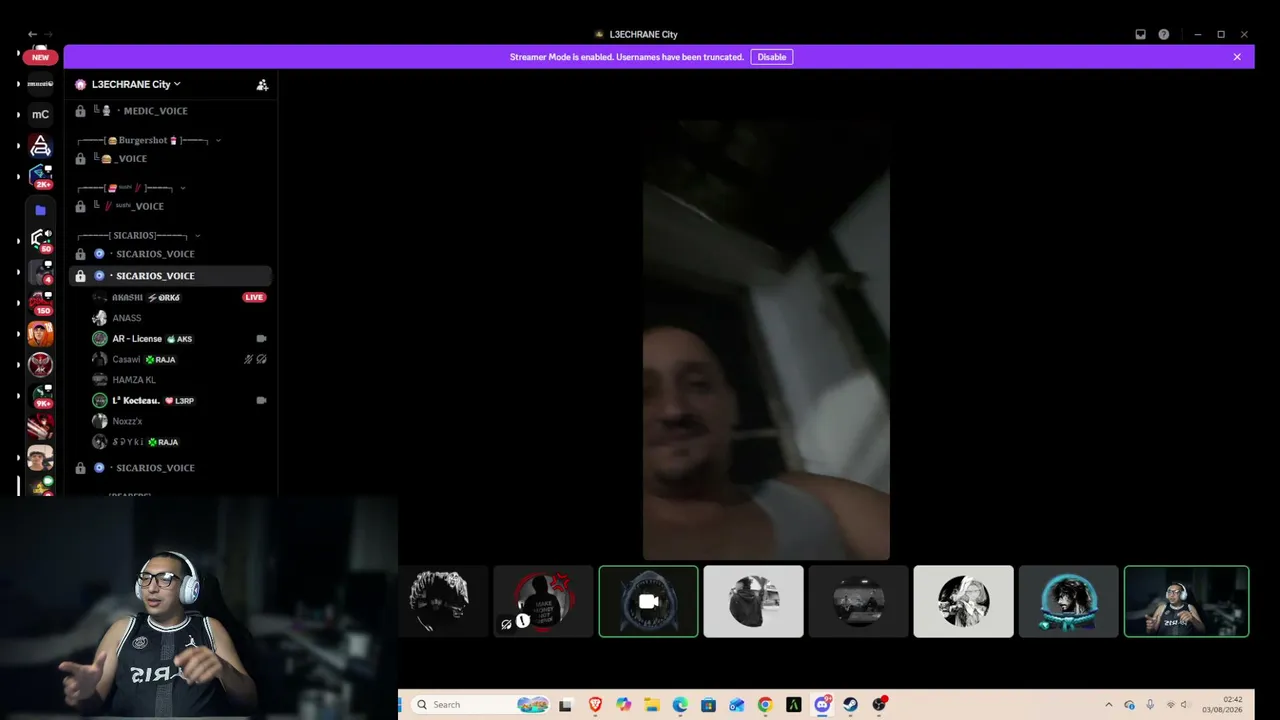This screenshot has height=720, width=1280.
Task: Collapse the sushi channel category
Action: click(182, 188)
